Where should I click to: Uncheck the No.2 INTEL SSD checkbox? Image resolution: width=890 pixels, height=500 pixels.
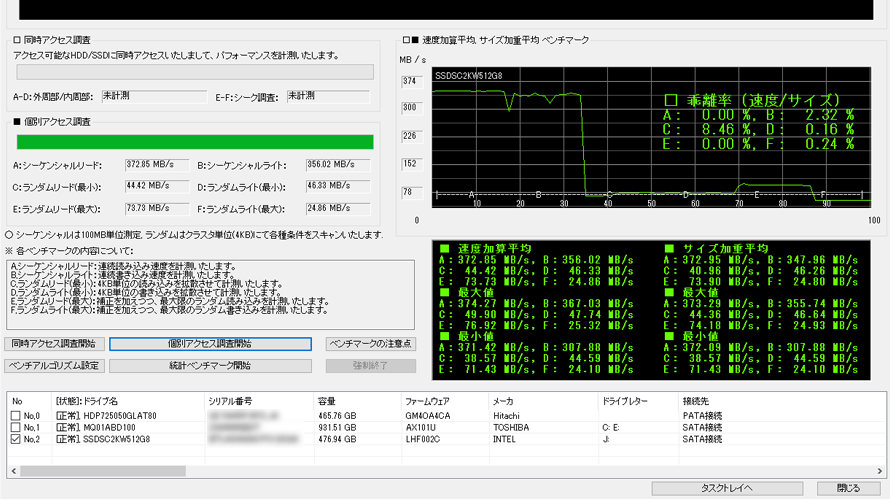15,439
